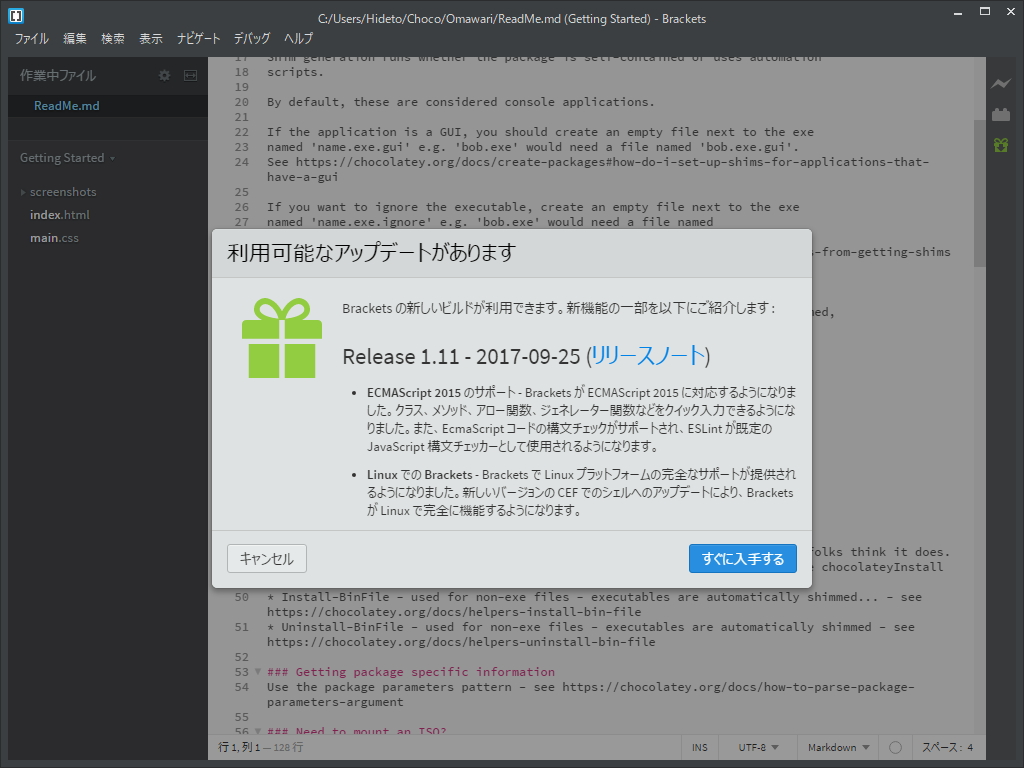Open the デバッグ menu

click(251, 38)
